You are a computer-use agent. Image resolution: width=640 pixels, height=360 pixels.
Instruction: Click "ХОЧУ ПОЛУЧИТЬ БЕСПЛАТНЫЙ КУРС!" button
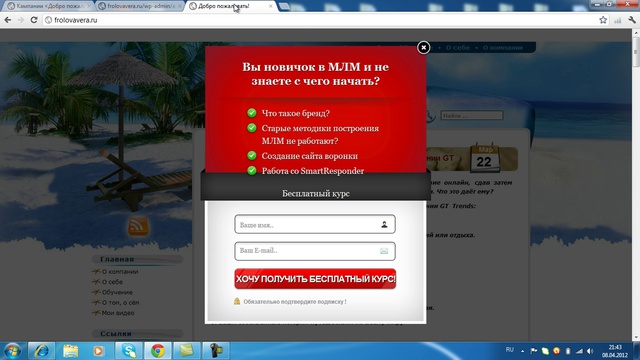click(x=315, y=279)
